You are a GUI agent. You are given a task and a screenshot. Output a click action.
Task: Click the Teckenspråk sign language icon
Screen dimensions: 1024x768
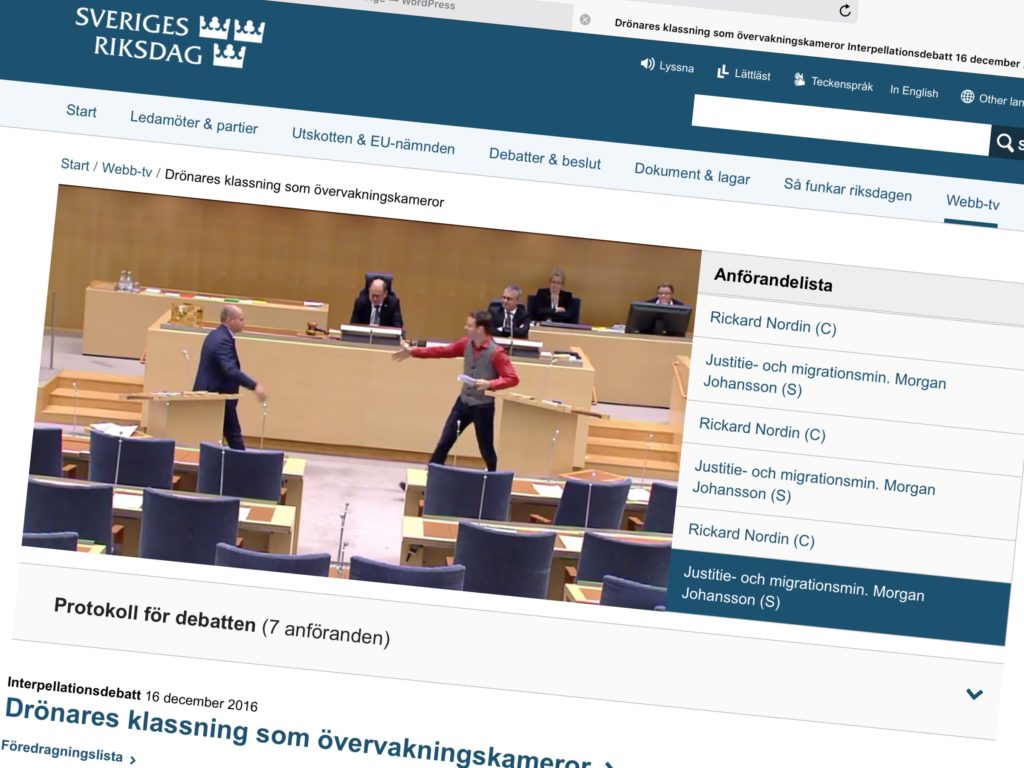click(799, 80)
